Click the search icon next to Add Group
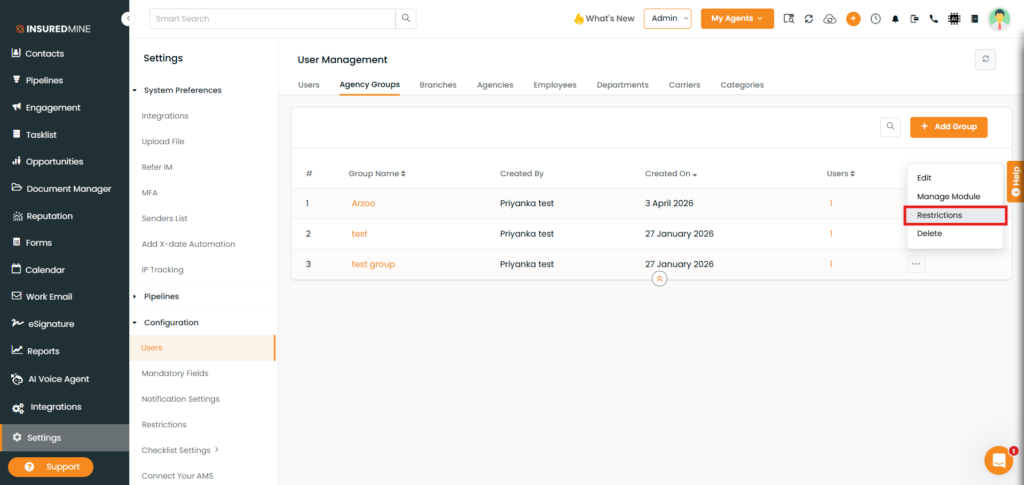Image resolution: width=1024 pixels, height=485 pixels. (x=890, y=127)
